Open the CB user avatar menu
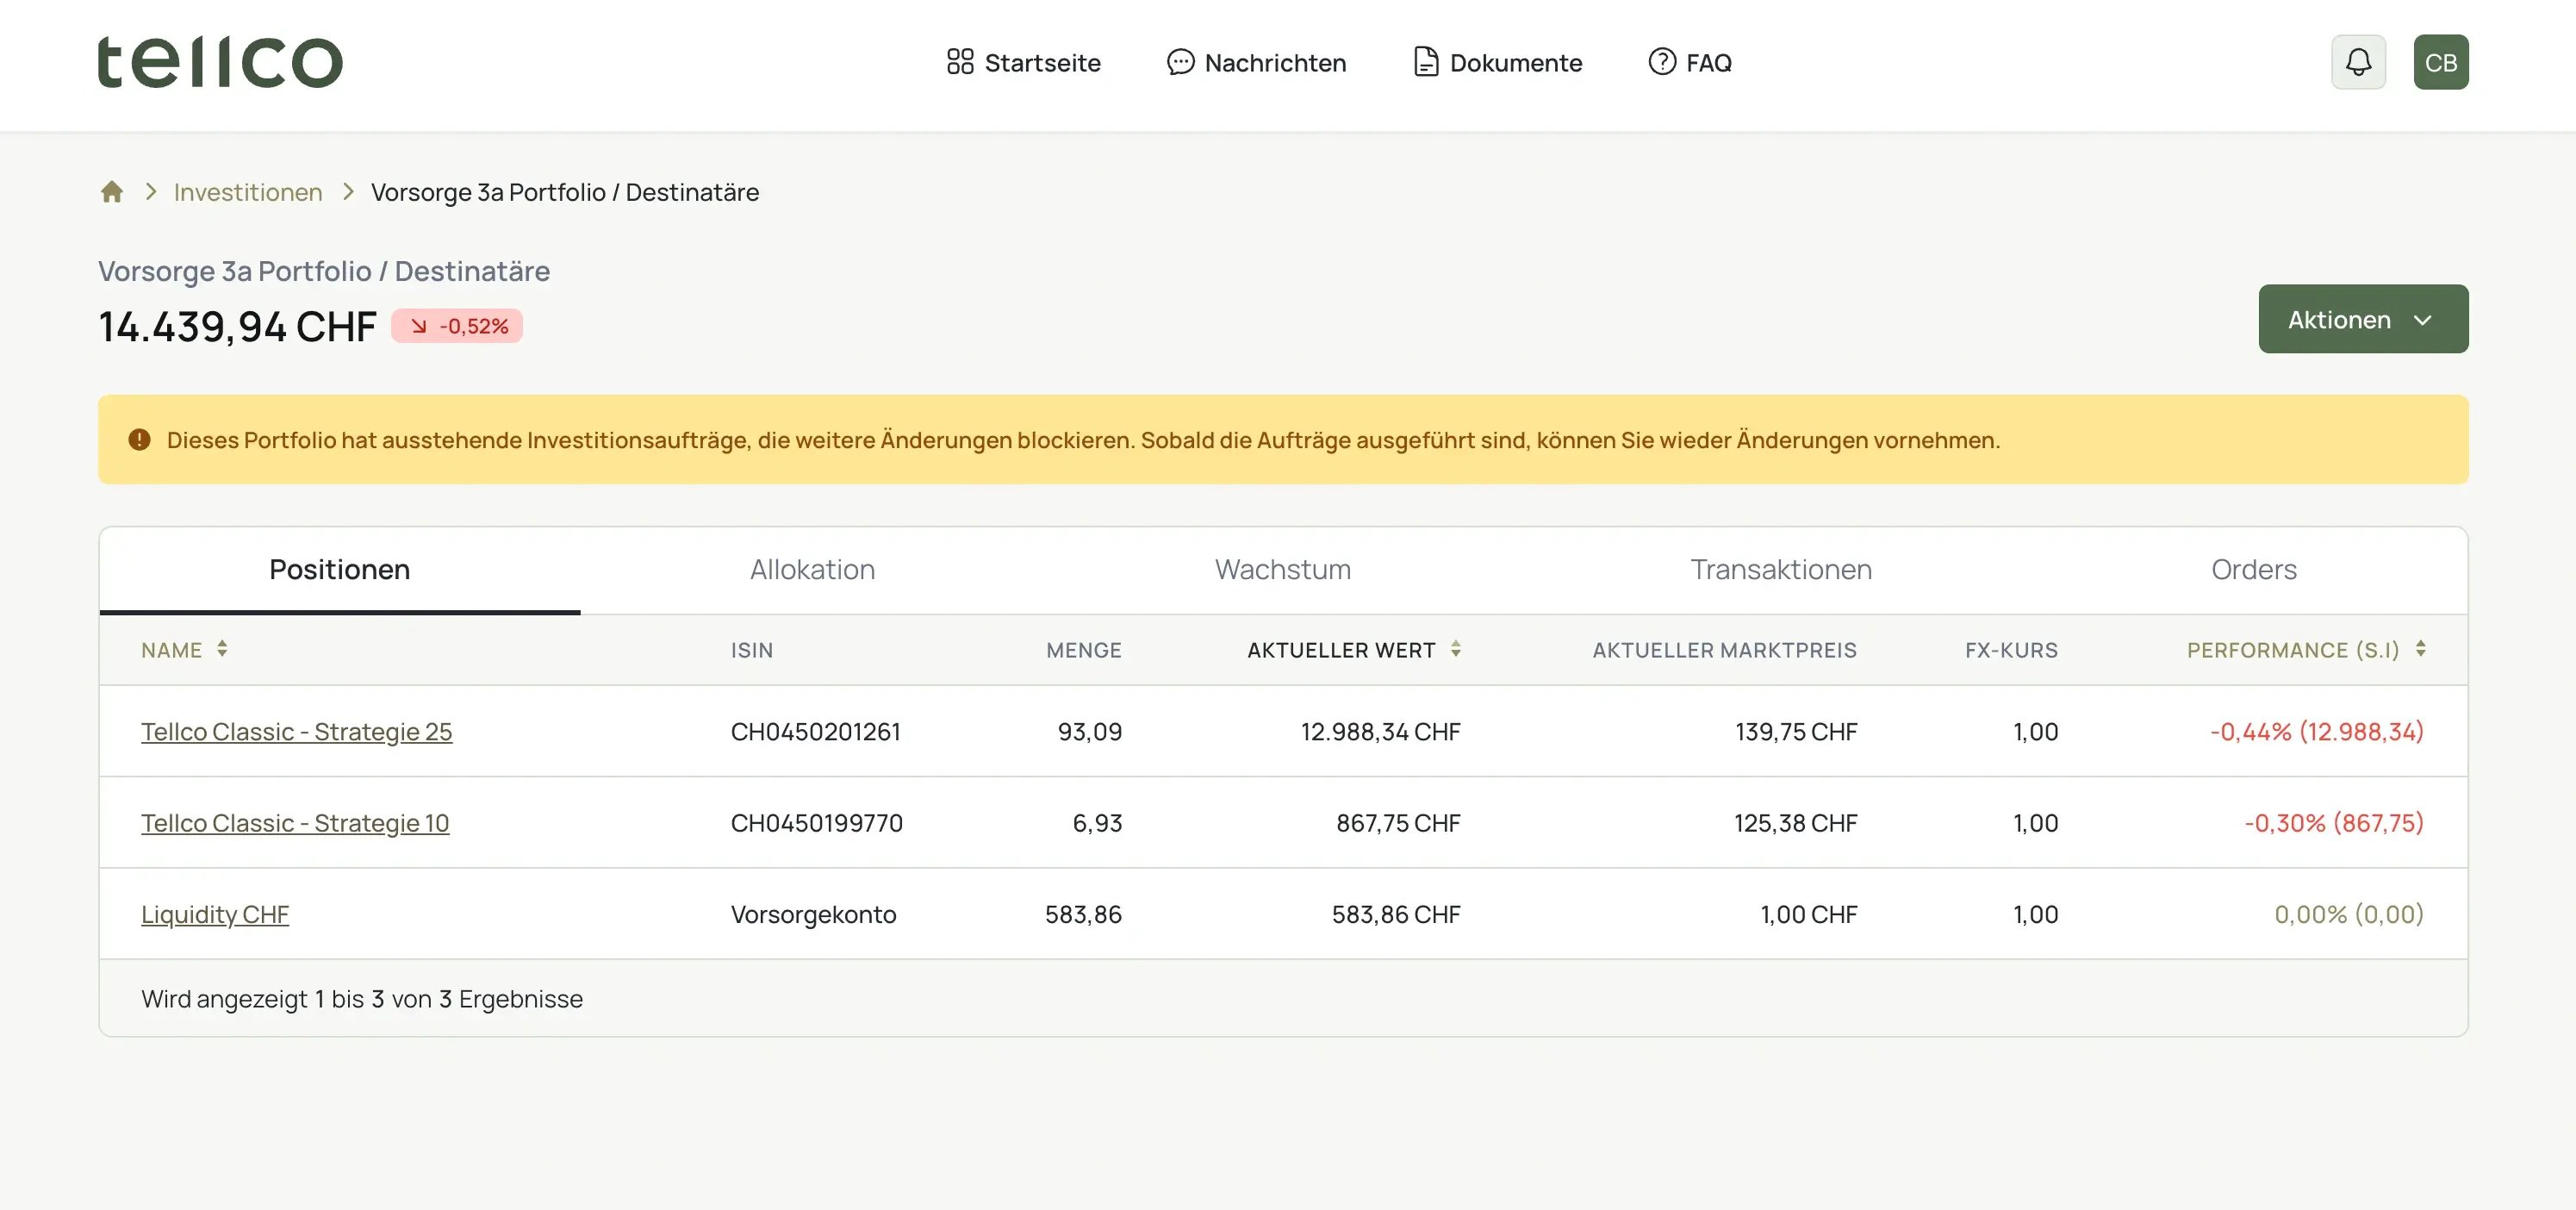The width and height of the screenshot is (2576, 1210). tap(2440, 62)
